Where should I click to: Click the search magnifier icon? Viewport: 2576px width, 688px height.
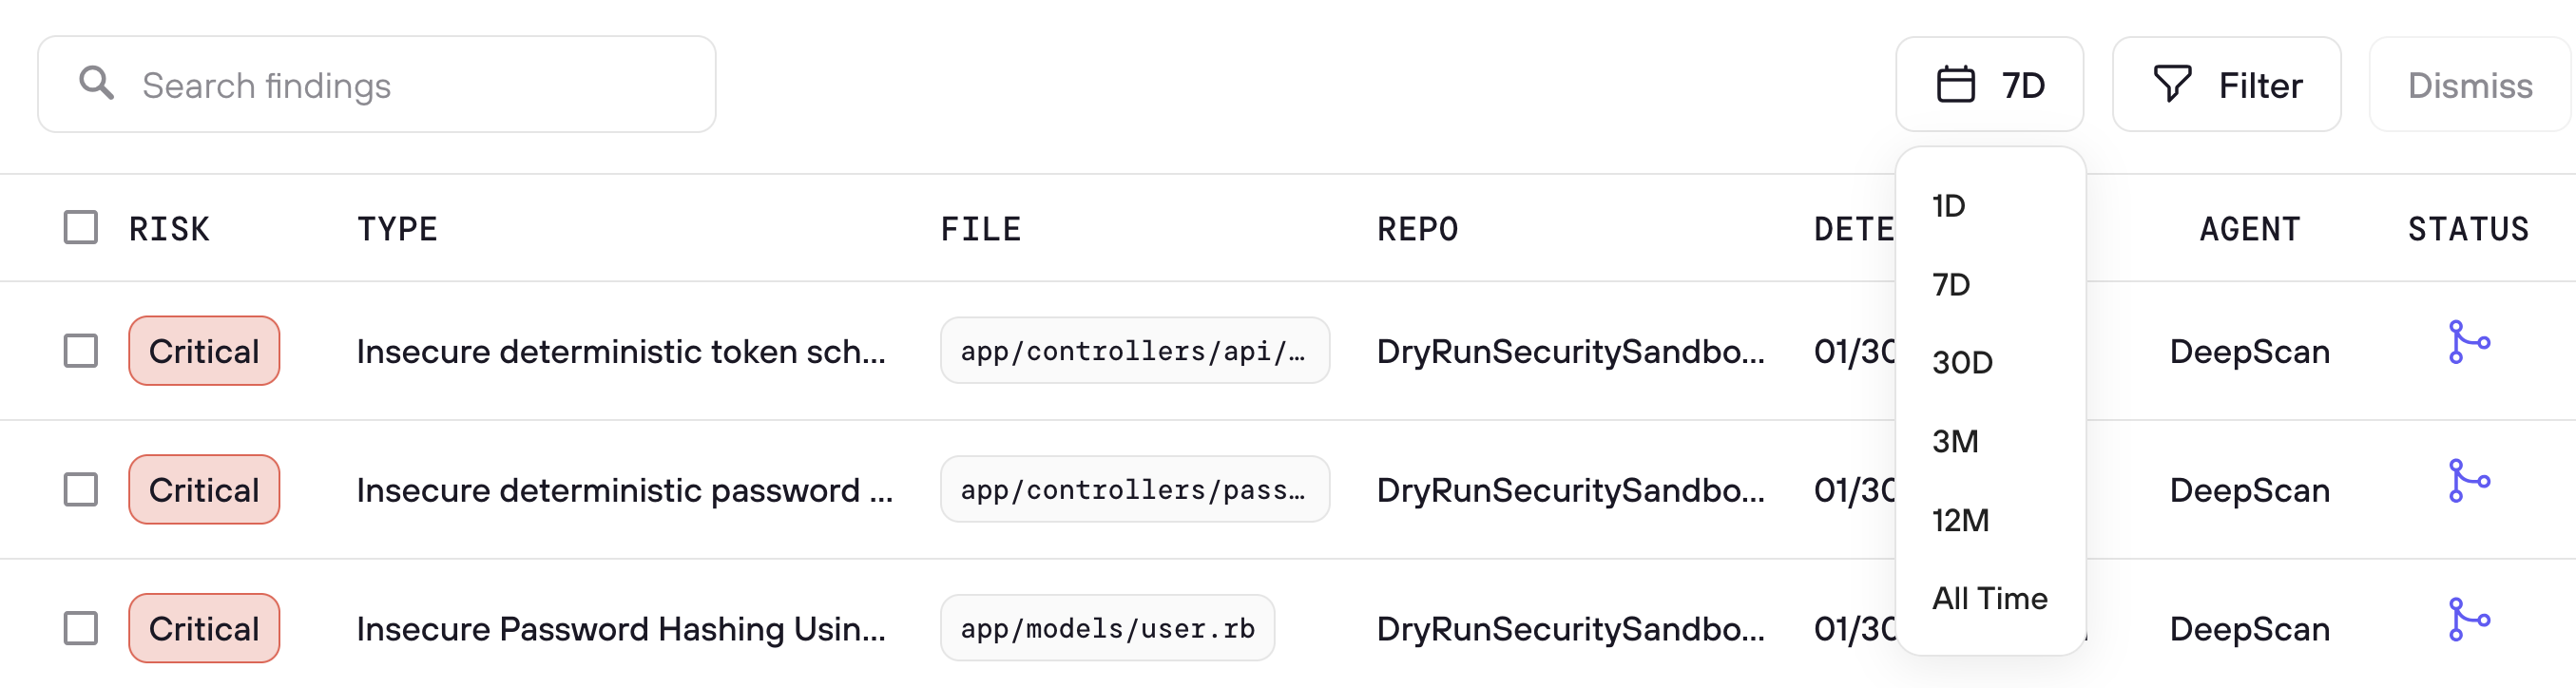coord(97,84)
